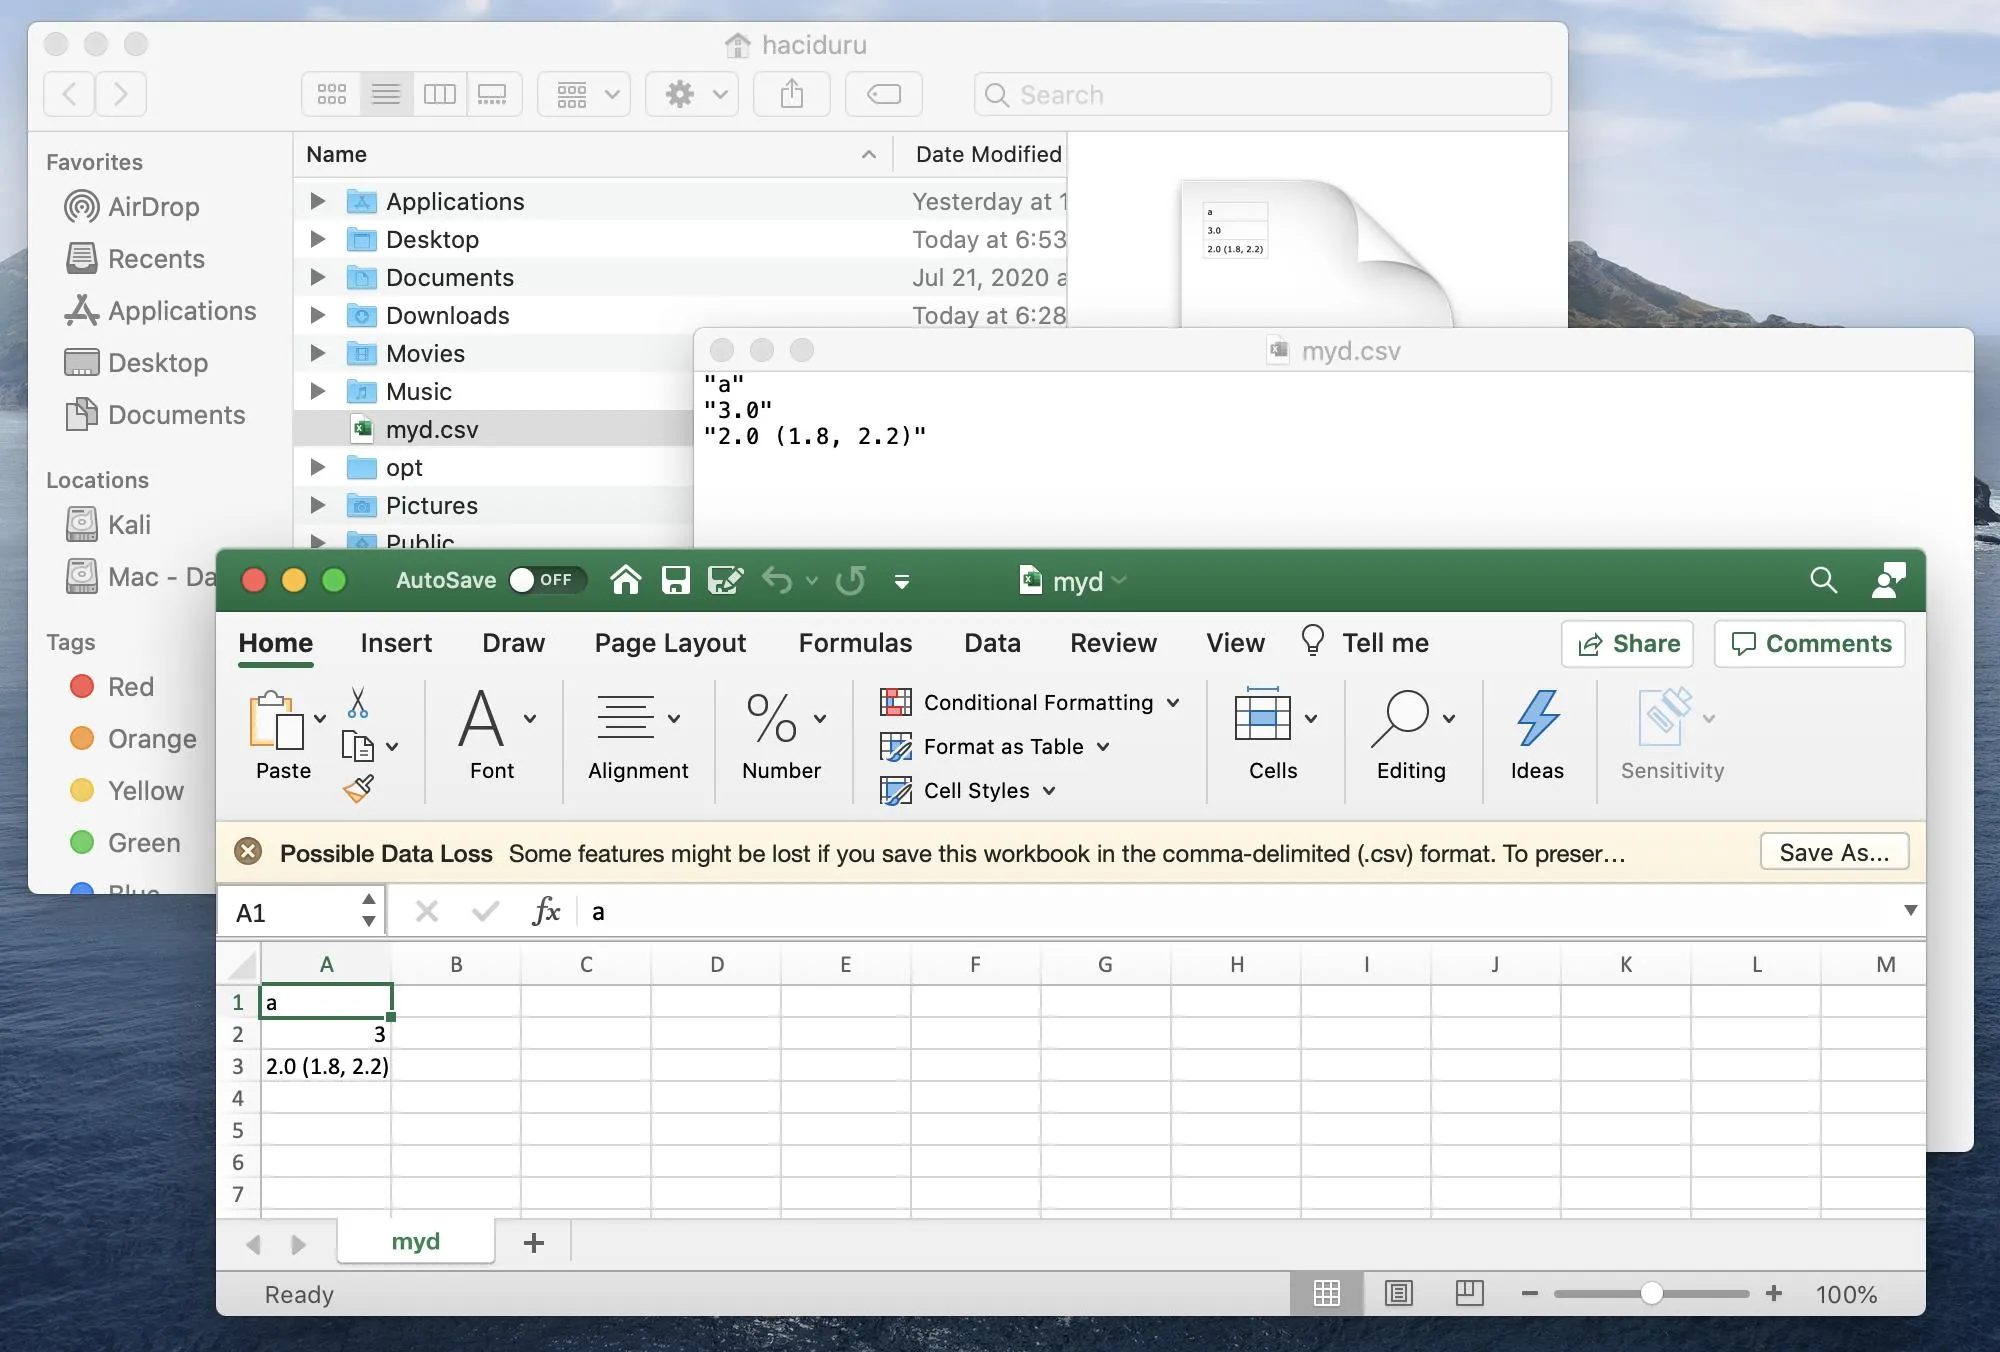Toggle the AutoSave switch
Image resolution: width=2000 pixels, height=1352 pixels.
coord(545,581)
